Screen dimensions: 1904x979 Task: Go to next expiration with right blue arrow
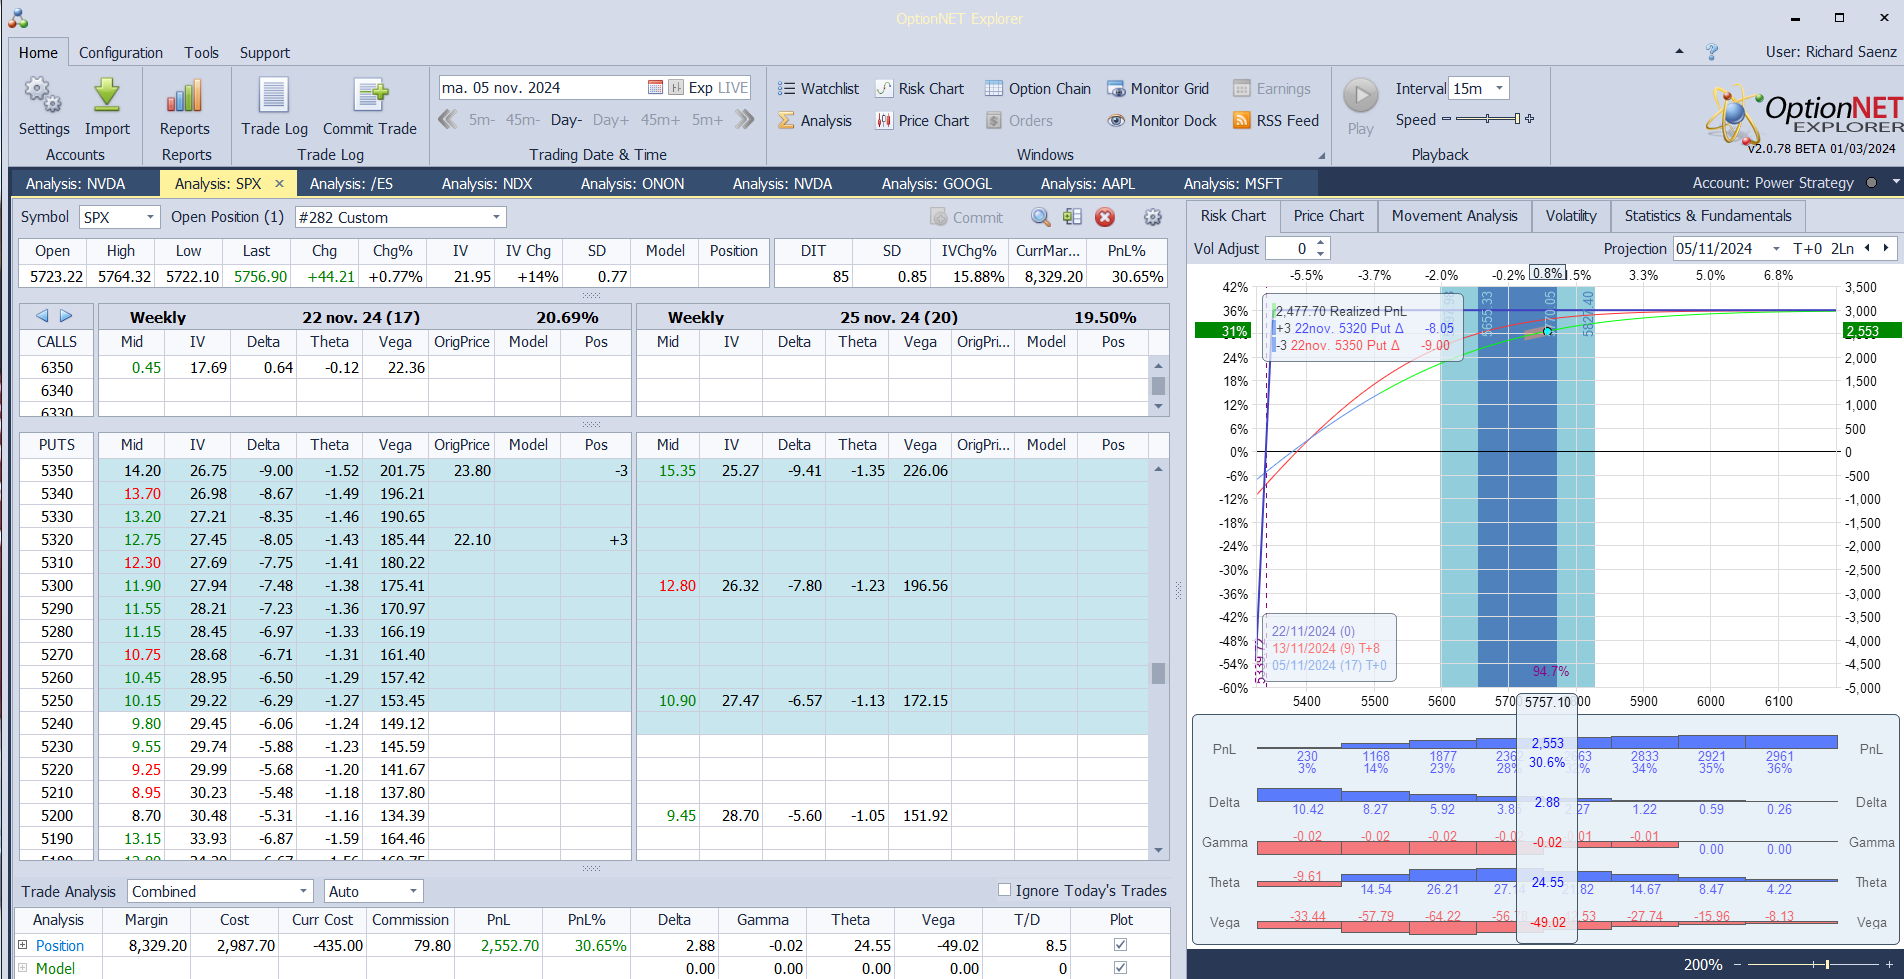click(66, 316)
